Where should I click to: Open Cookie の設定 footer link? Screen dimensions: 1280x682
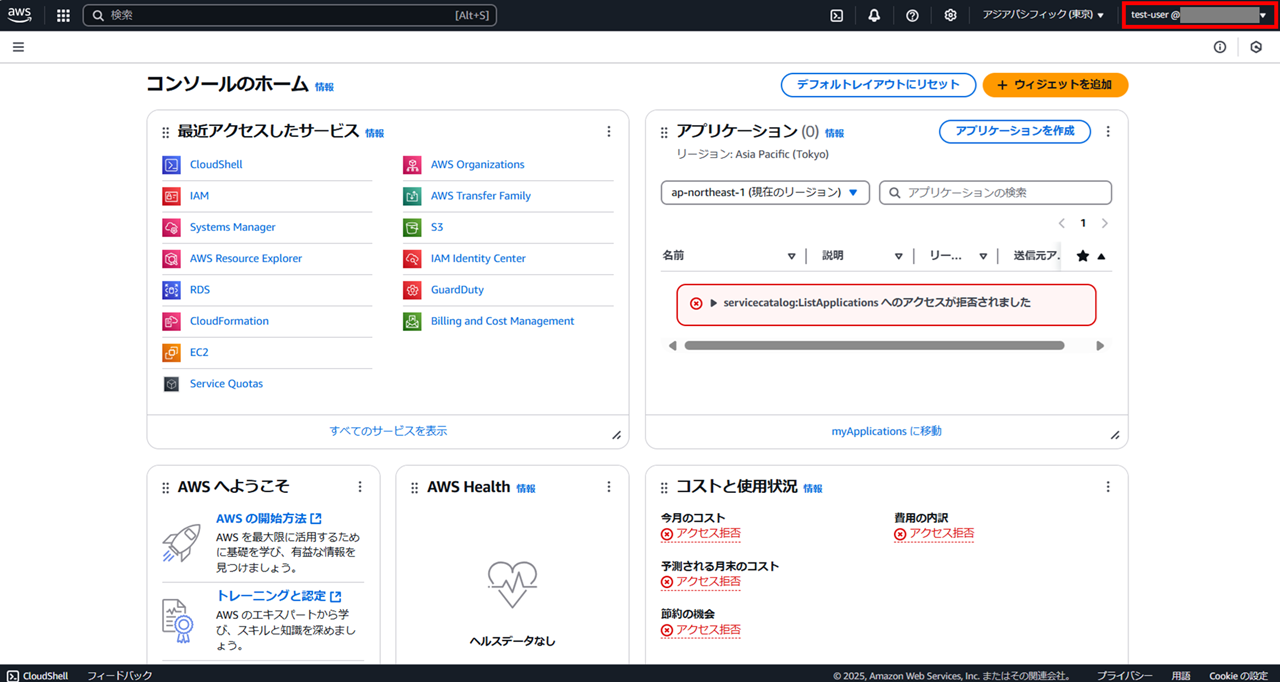1238,676
